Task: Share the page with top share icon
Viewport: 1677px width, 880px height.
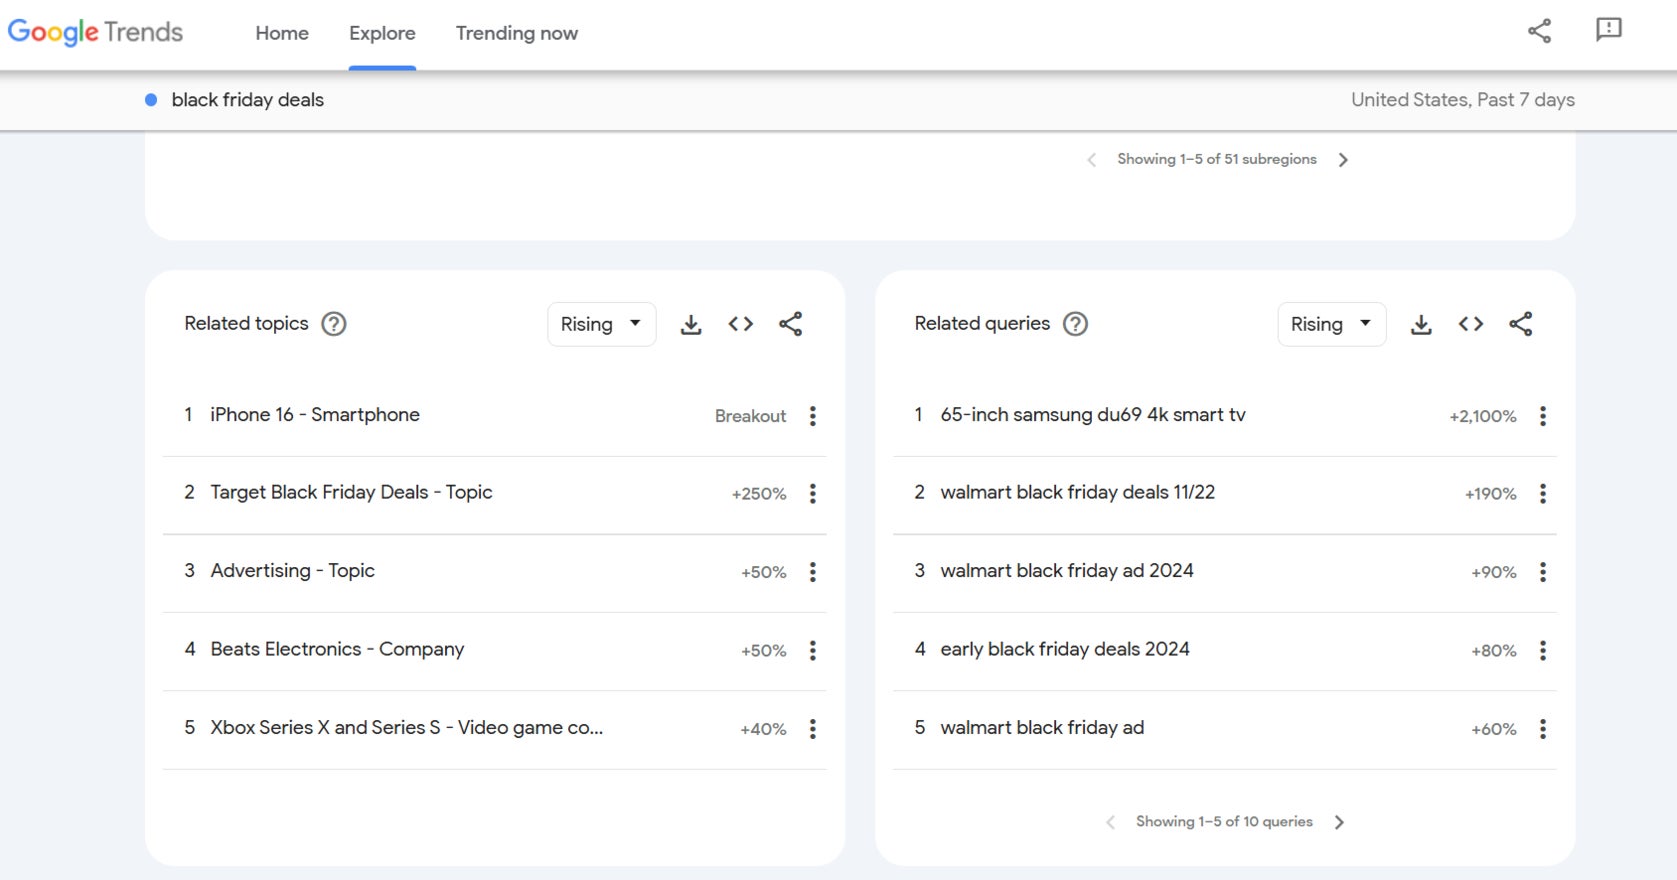Action: (x=1539, y=31)
